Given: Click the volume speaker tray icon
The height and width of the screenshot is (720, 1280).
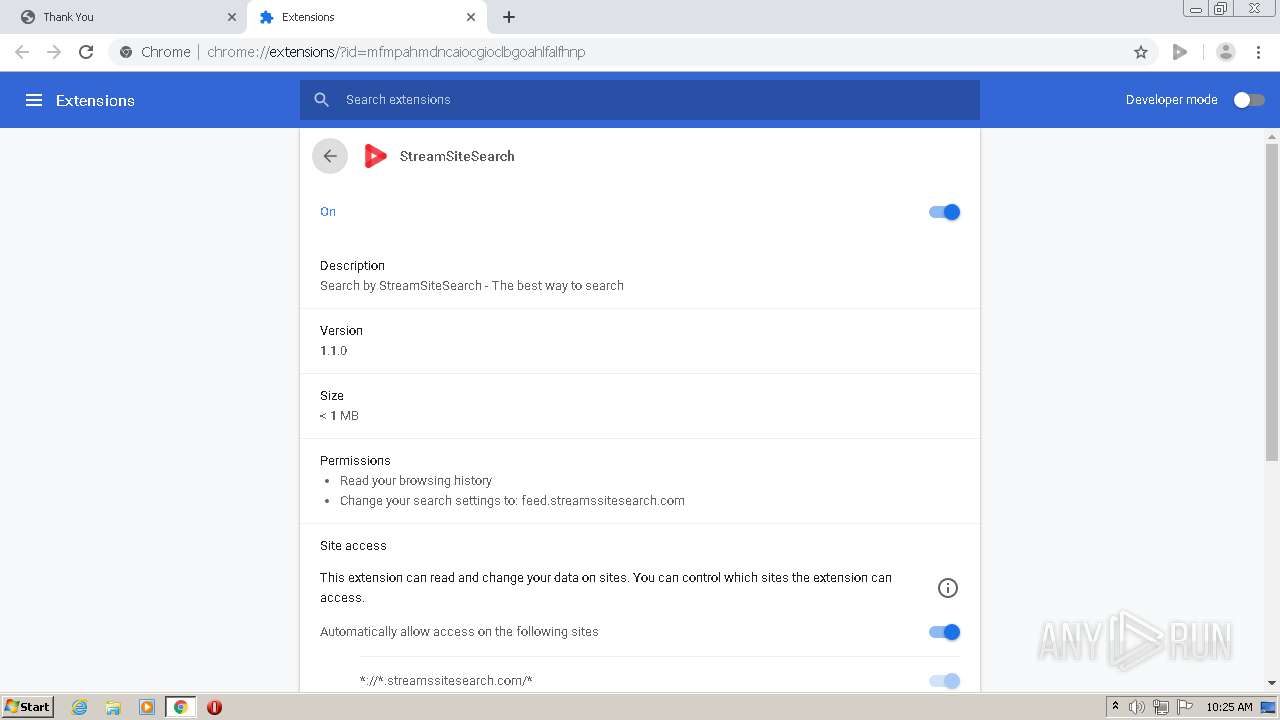Looking at the screenshot, I should click(1137, 707).
